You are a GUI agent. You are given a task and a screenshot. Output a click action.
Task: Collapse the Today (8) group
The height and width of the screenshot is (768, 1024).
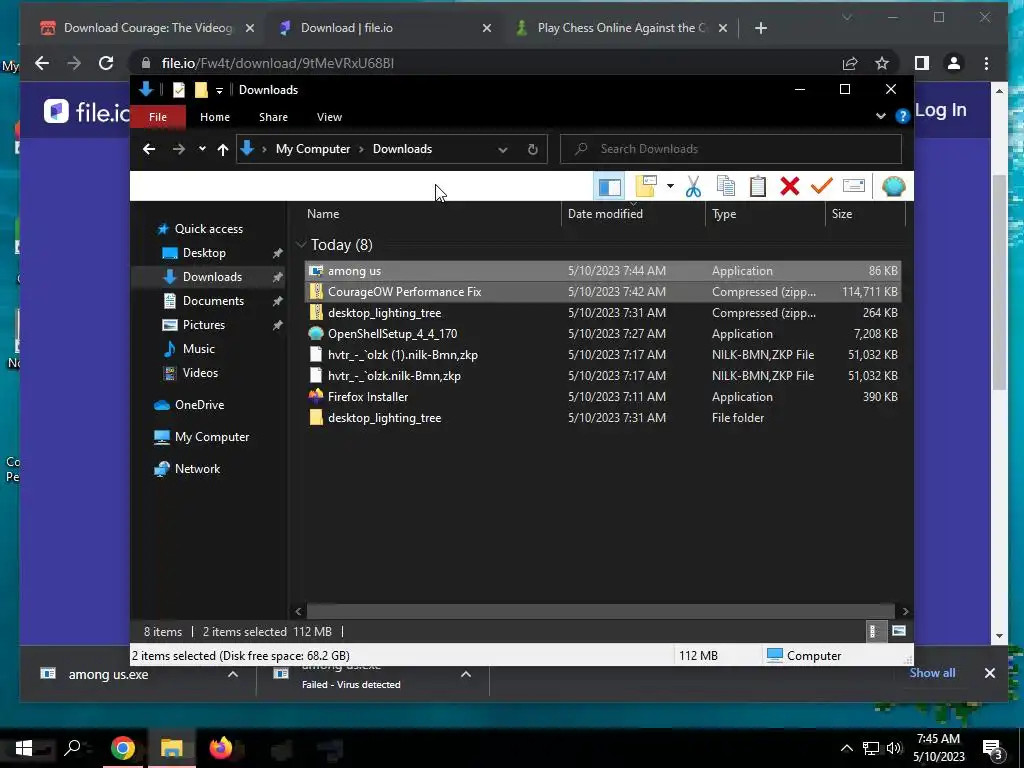[x=302, y=244]
